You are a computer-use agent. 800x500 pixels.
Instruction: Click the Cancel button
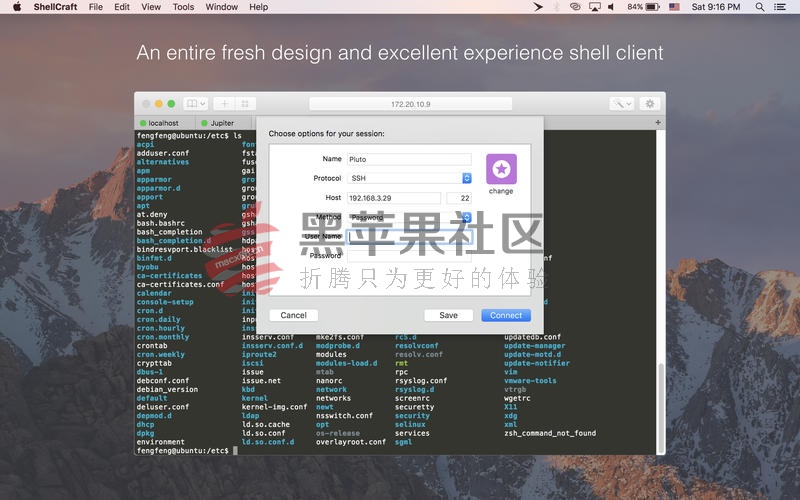click(x=293, y=315)
